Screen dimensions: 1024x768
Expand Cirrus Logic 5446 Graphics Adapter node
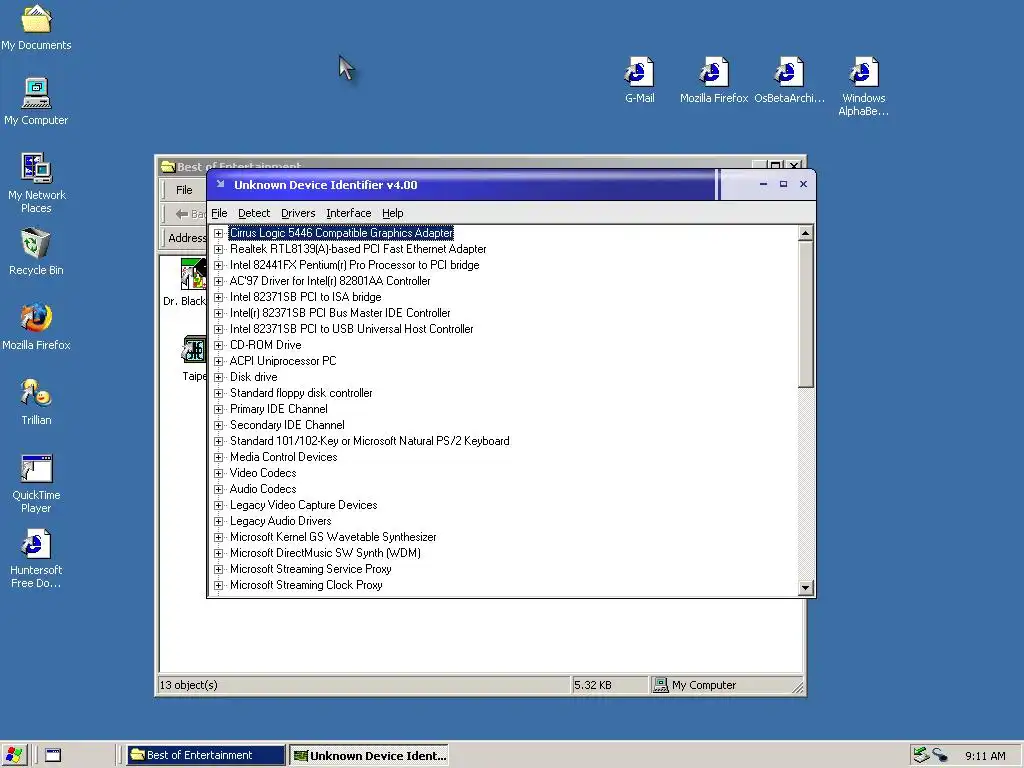click(219, 233)
